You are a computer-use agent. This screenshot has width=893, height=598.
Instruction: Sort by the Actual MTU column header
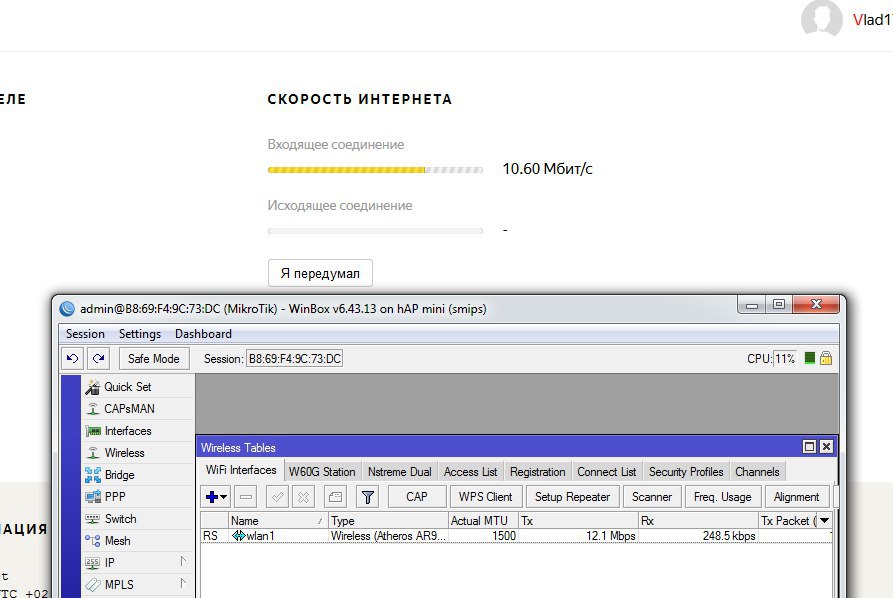[x=483, y=521]
